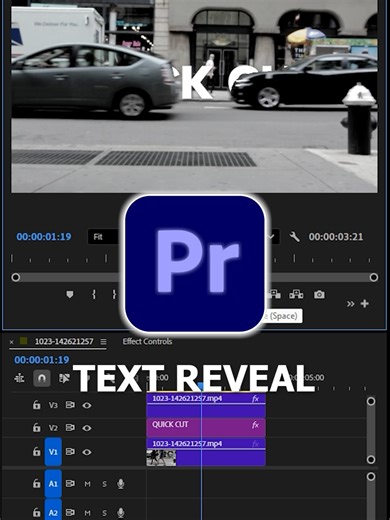
Task: Click the fx badge on V3 clip
Action: 255,399
